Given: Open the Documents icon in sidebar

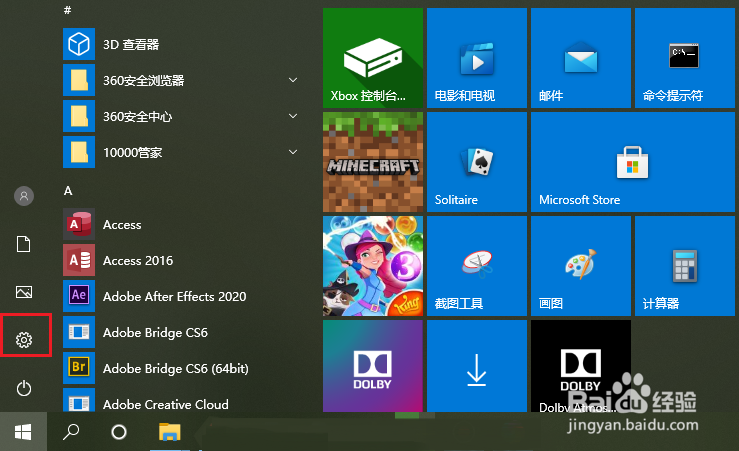Looking at the screenshot, I should tap(24, 244).
